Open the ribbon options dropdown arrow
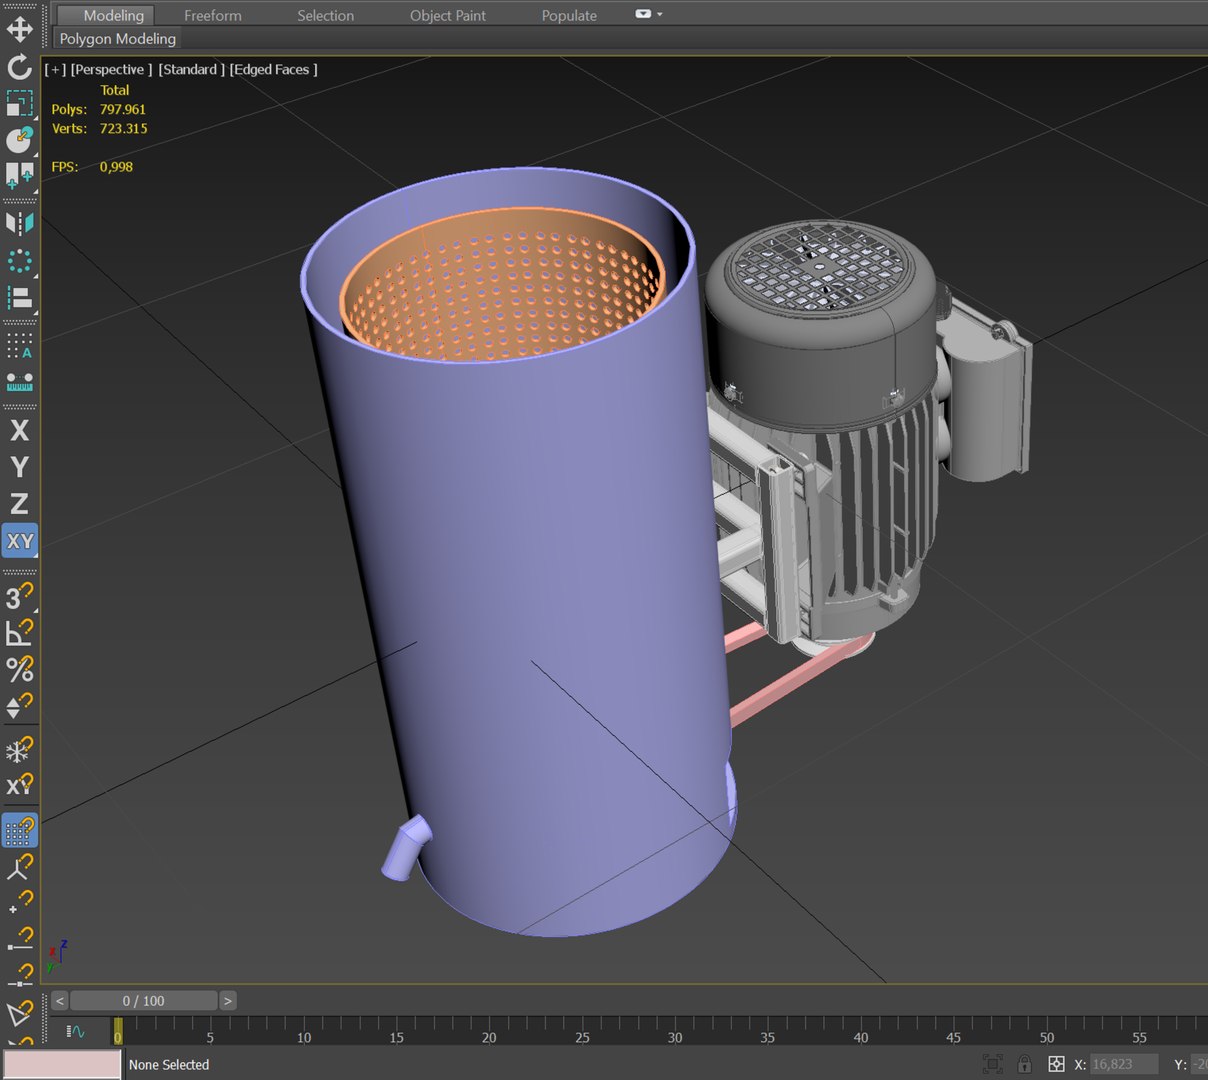Image resolution: width=1208 pixels, height=1080 pixels. [x=659, y=15]
